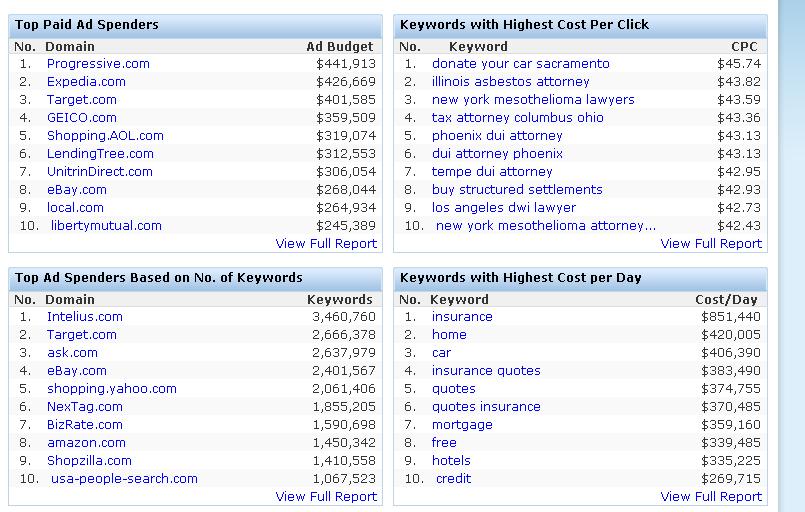Open the Expedia.com domain link
805x512 pixels.
86,82
